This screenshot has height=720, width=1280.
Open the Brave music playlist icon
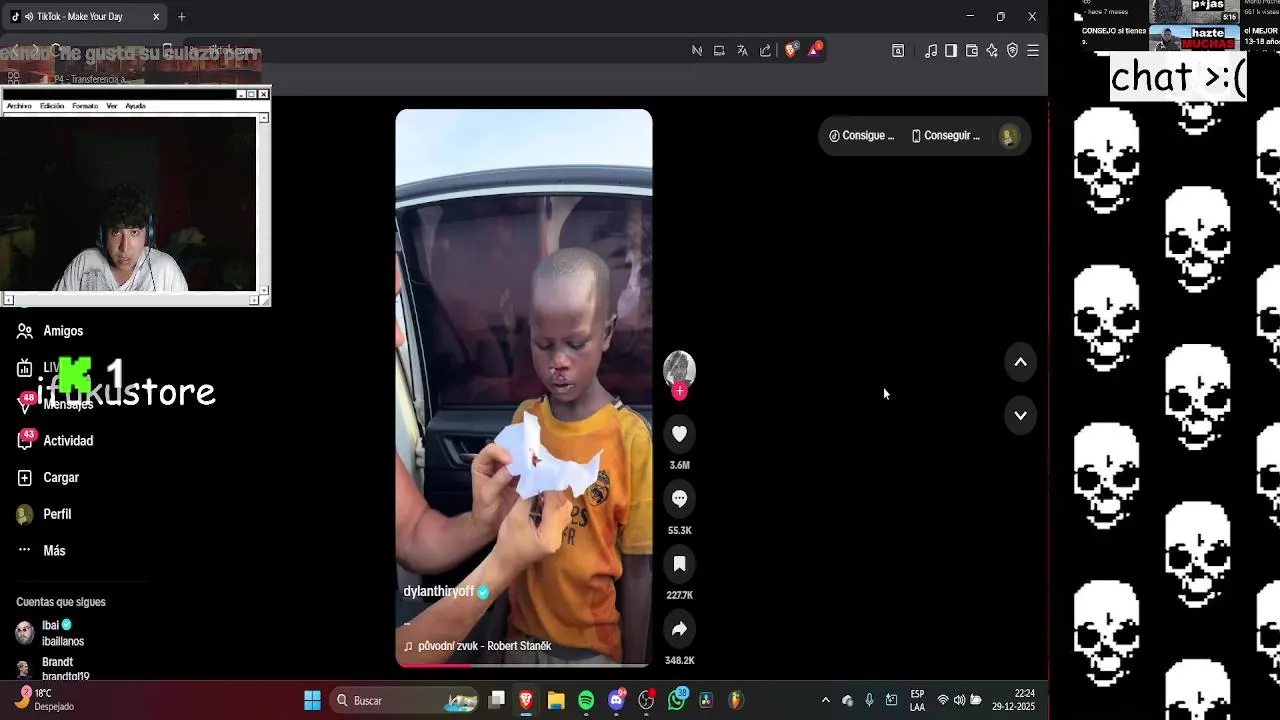click(931, 51)
